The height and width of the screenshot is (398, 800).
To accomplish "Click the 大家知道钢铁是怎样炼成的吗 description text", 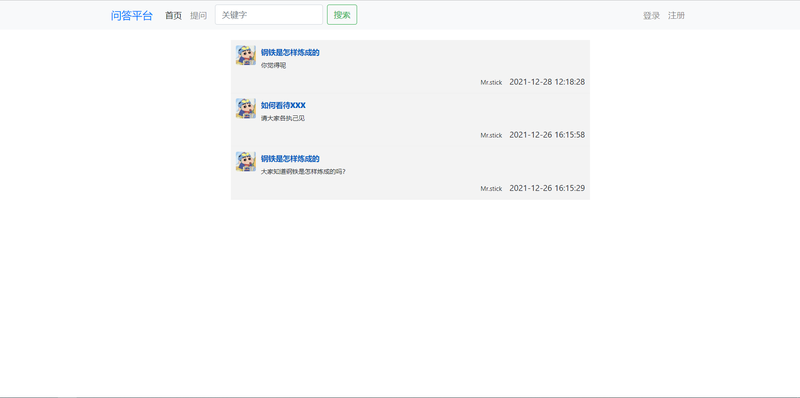I will (303, 171).
